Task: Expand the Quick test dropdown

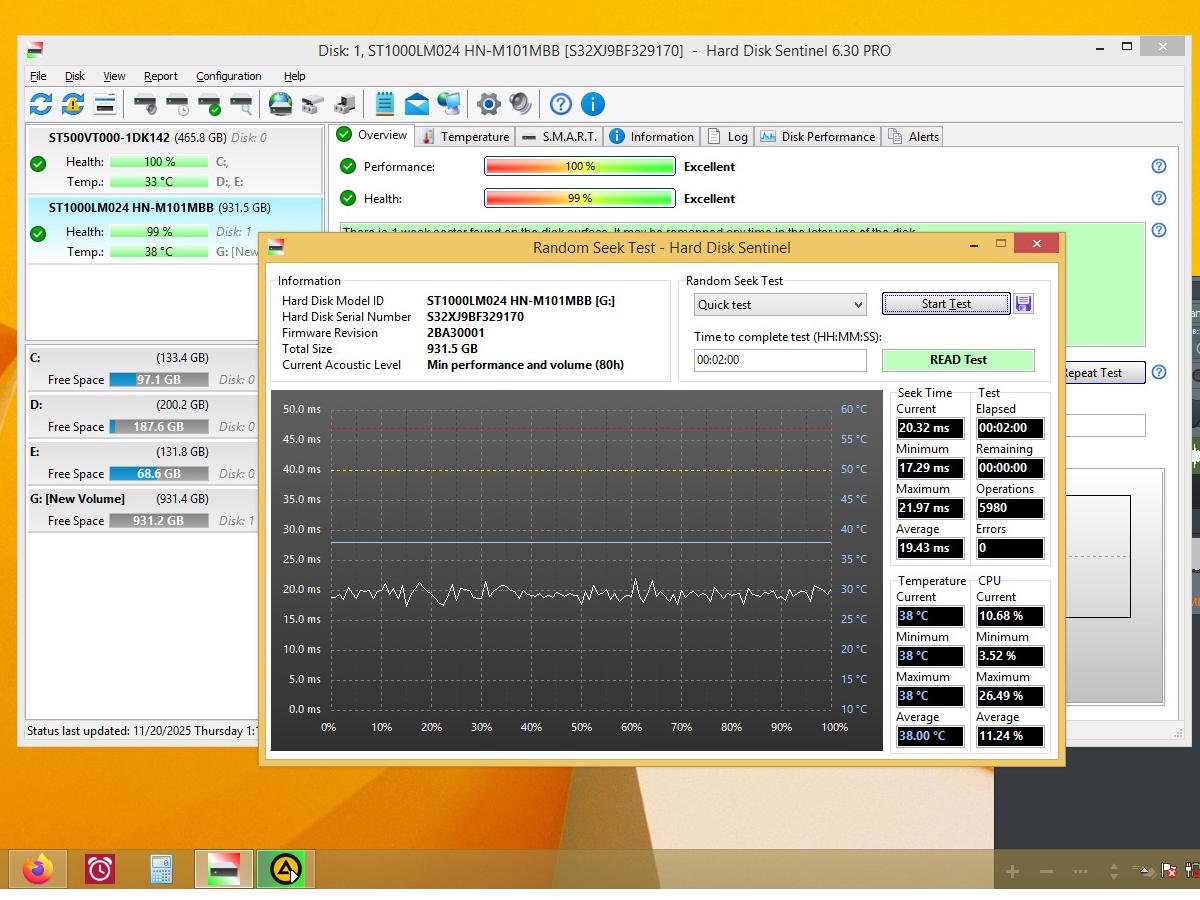Action: tap(780, 305)
